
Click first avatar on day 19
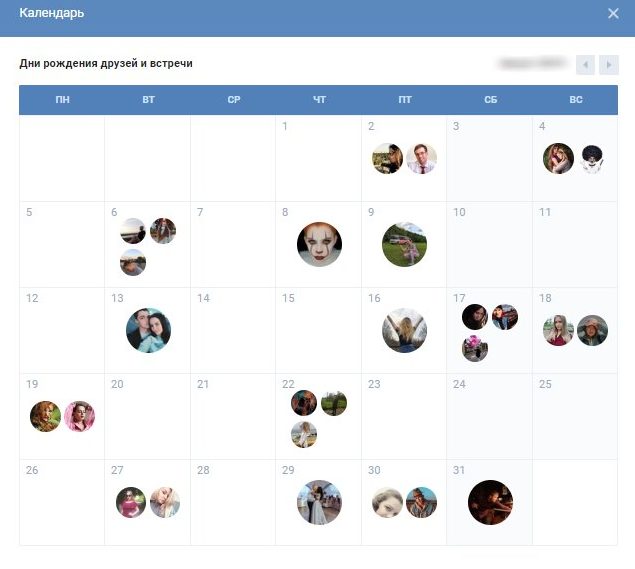[45, 416]
